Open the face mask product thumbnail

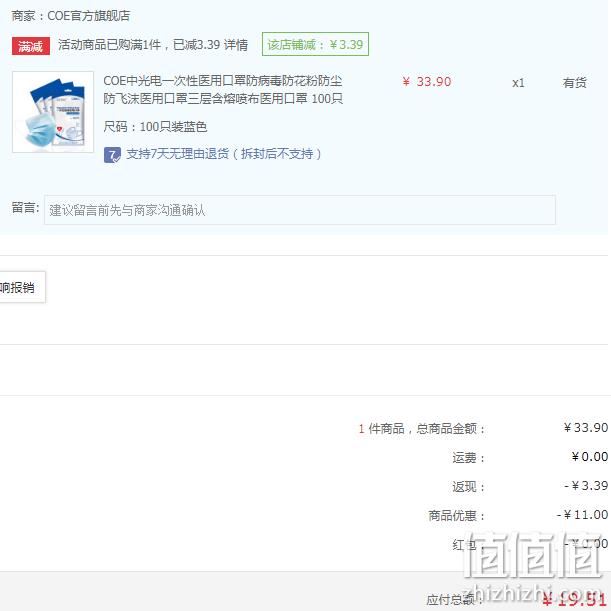click(x=53, y=112)
